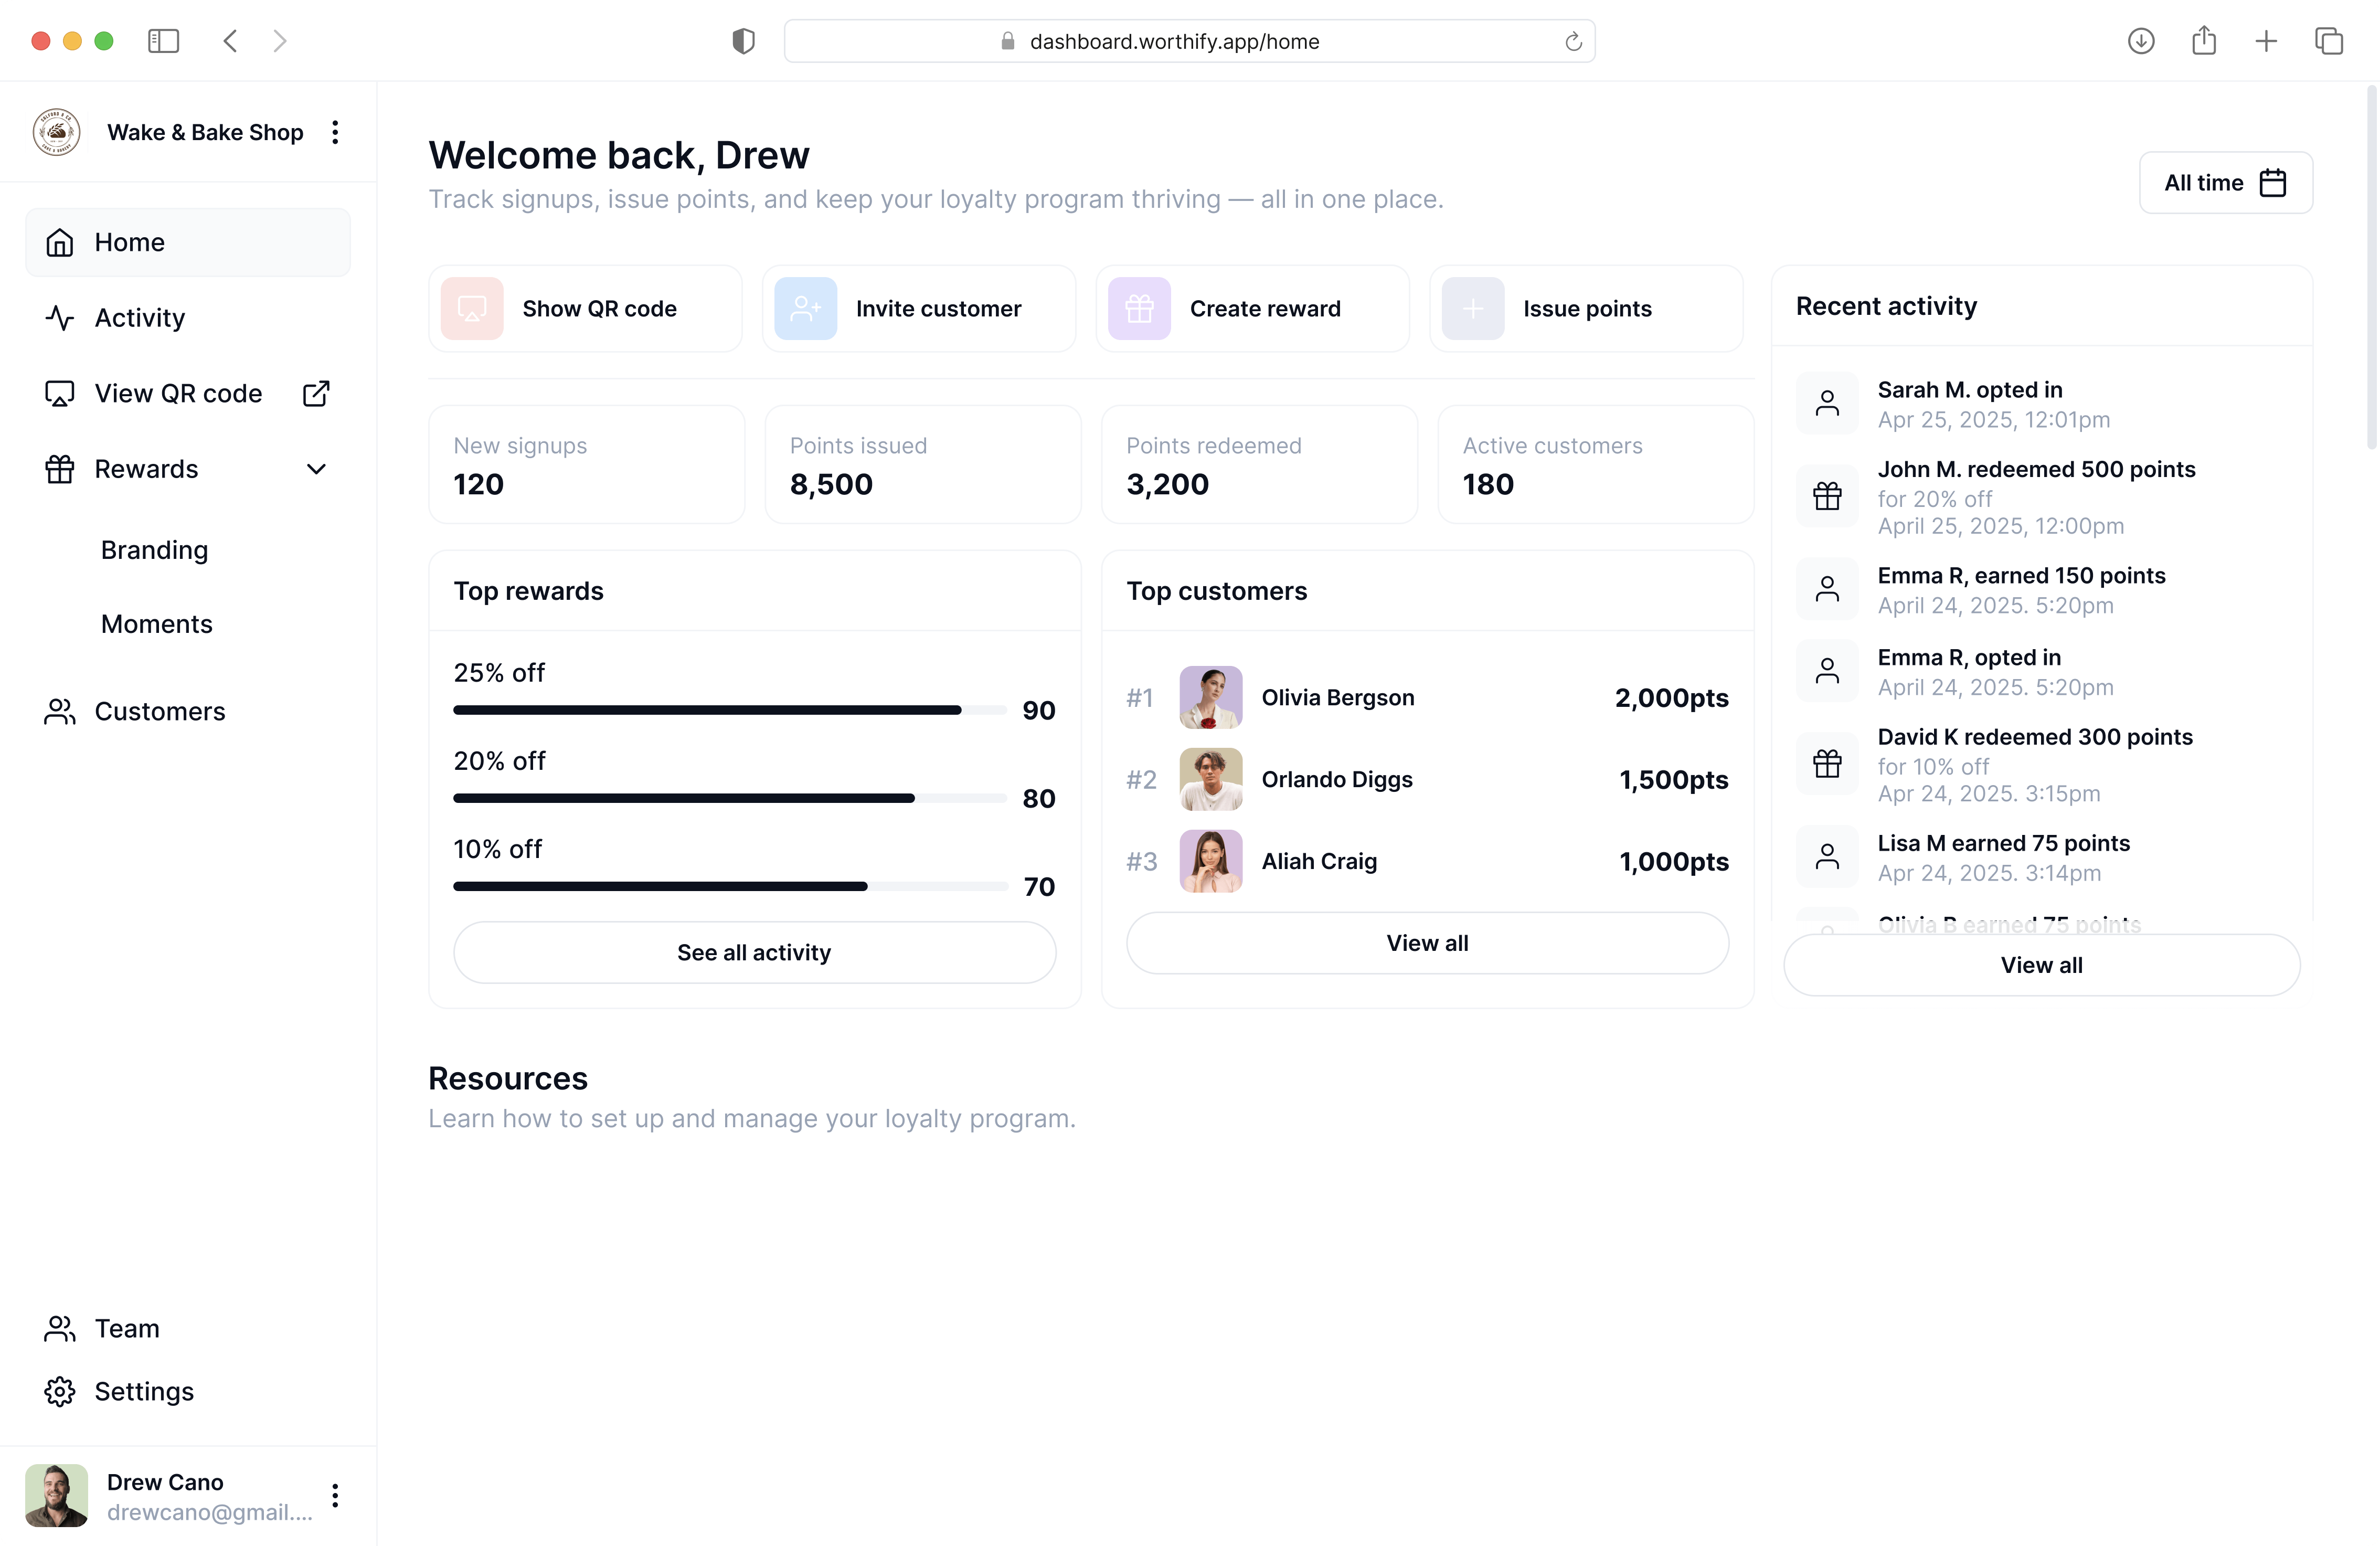Viewport: 2380px width, 1546px height.
Task: Open Activity in the sidebar
Action: [188, 318]
